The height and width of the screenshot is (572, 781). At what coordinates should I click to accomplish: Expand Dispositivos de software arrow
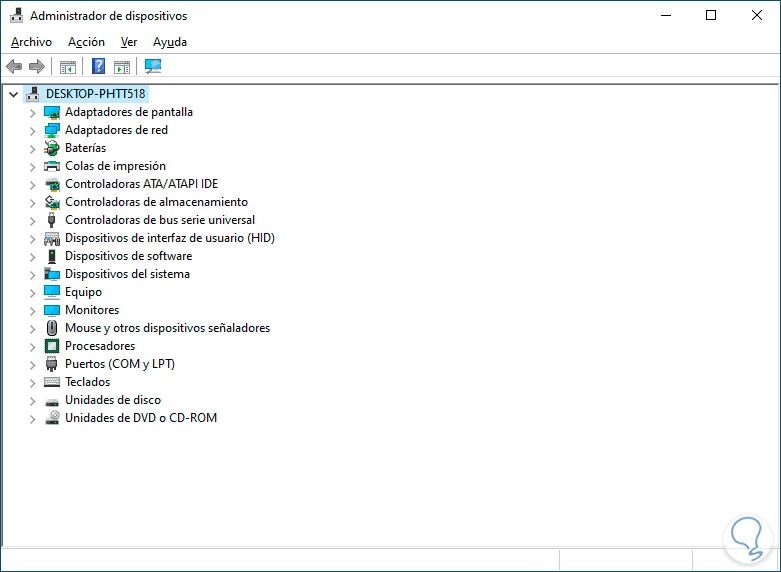pyautogui.click(x=32, y=257)
